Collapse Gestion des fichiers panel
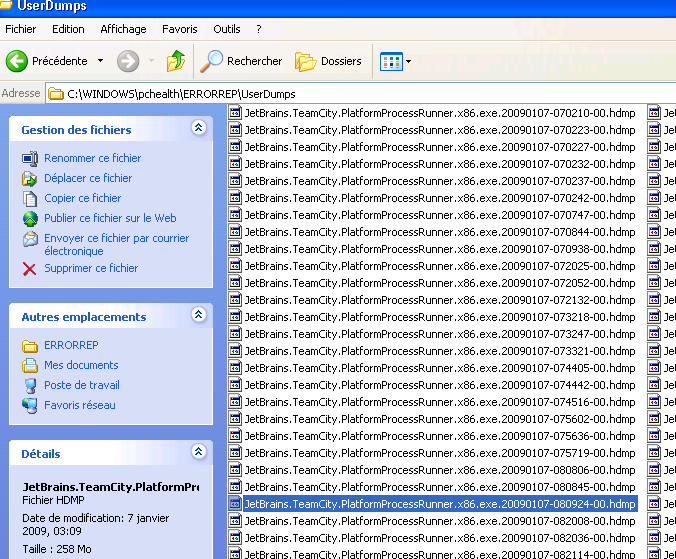676x559 pixels. [x=198, y=128]
